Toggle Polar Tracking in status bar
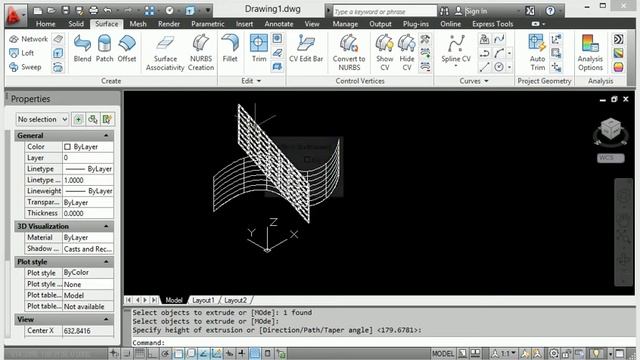 click(x=165, y=353)
